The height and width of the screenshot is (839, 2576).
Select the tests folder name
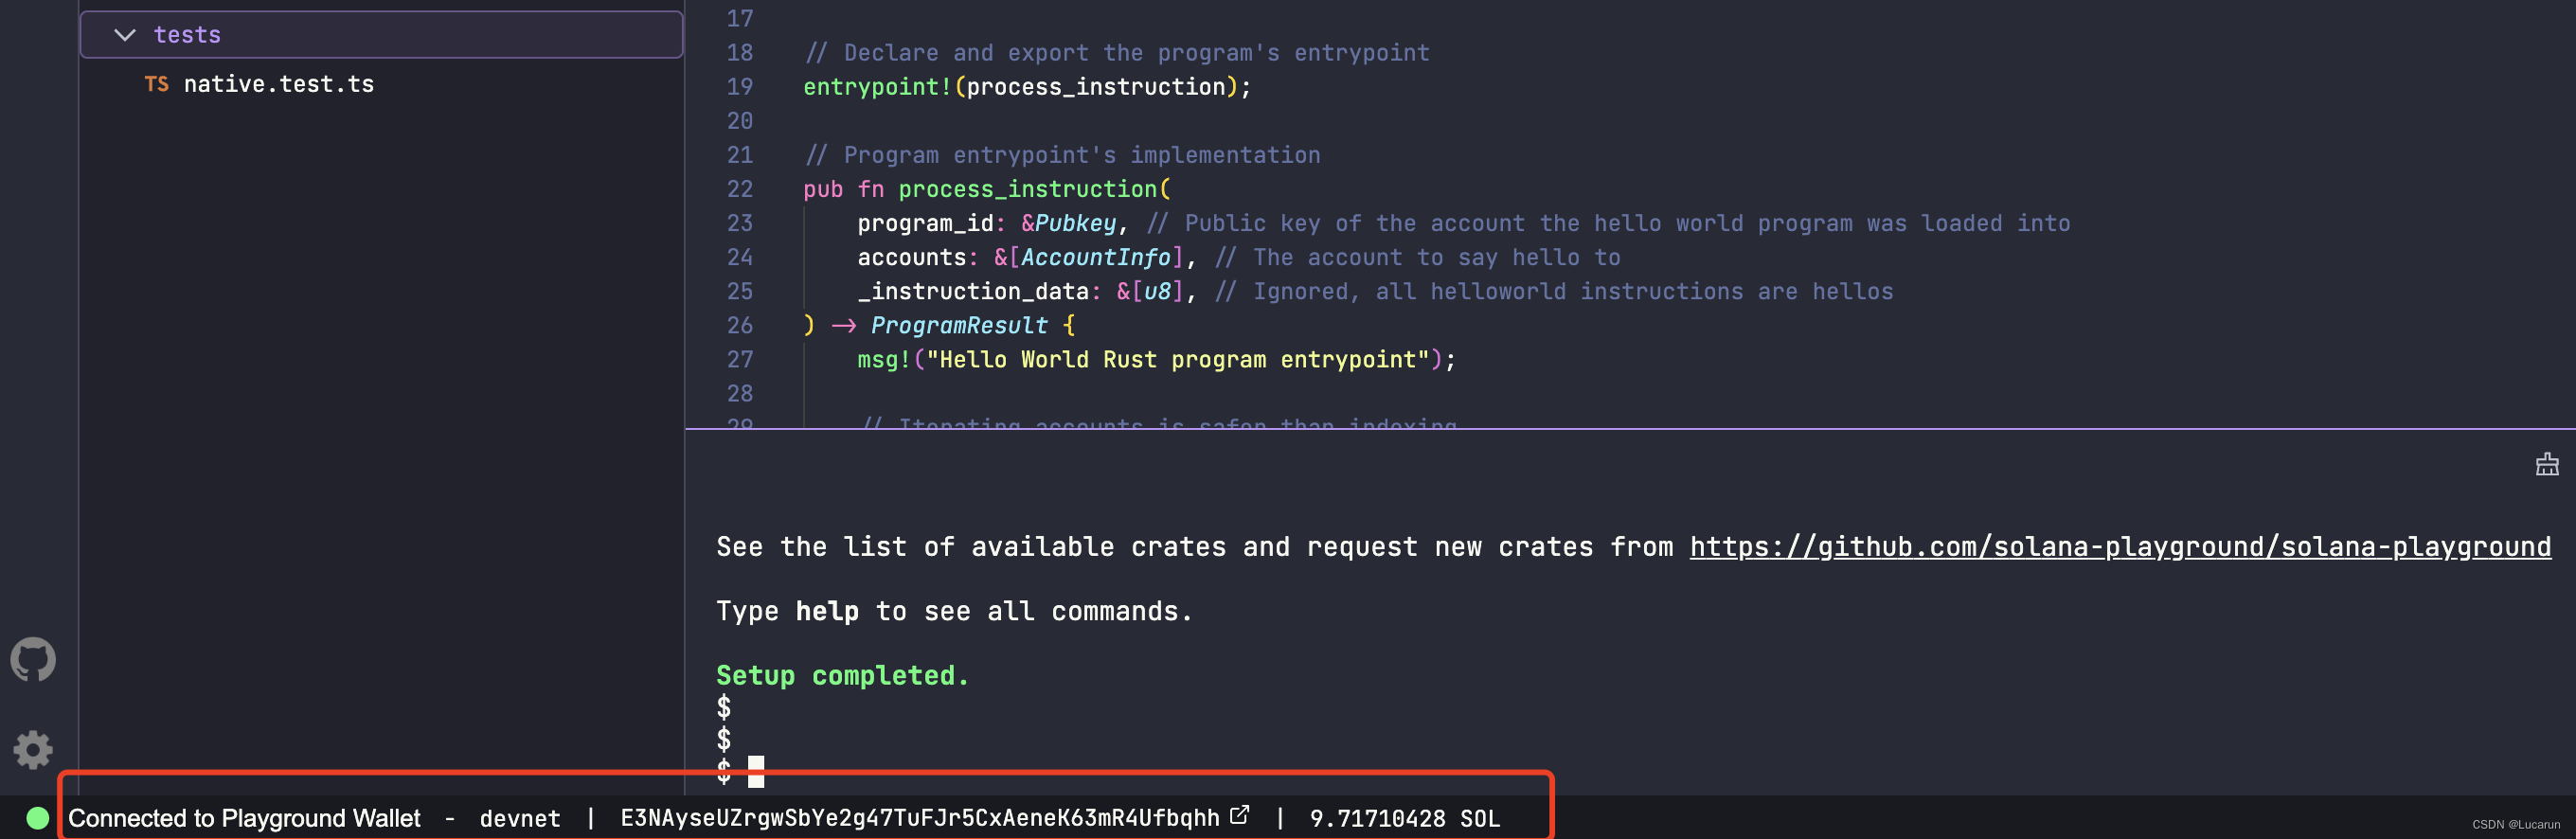coord(187,35)
